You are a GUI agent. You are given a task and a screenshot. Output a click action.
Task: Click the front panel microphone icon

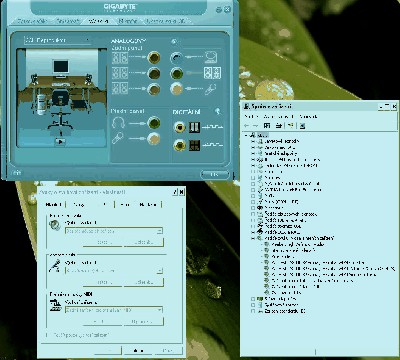click(x=117, y=138)
